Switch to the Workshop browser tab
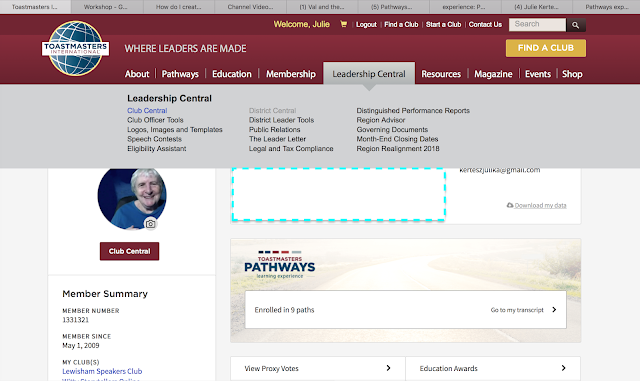 107,7
